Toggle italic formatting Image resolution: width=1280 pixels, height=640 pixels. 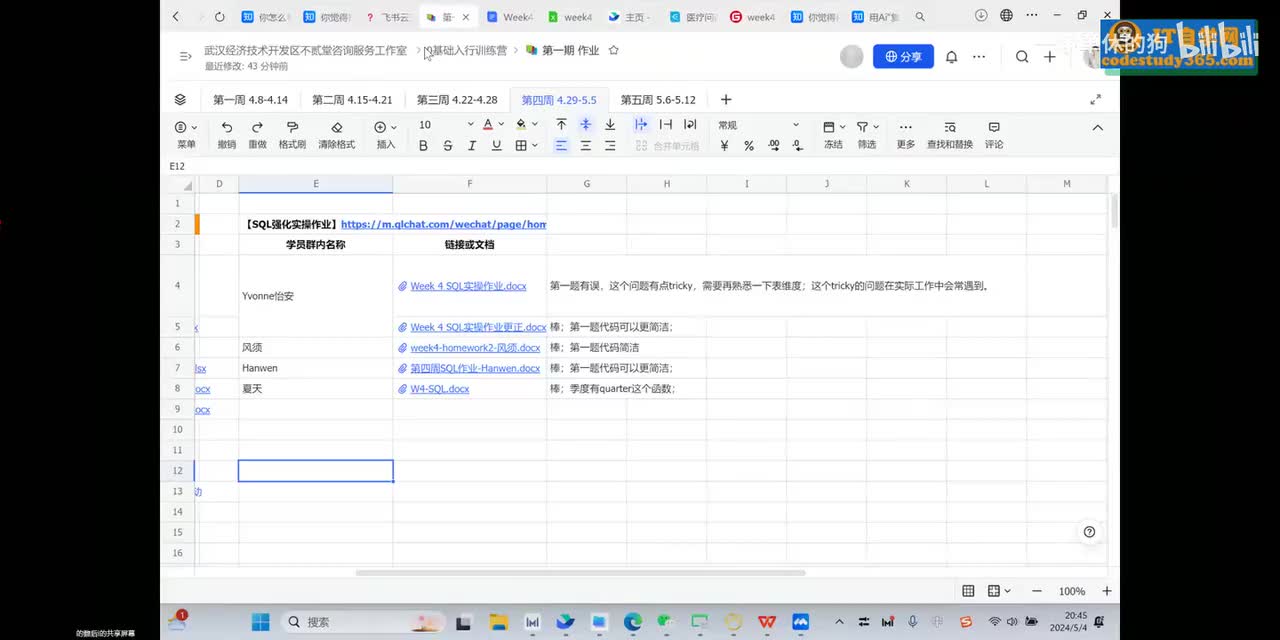[x=472, y=146]
